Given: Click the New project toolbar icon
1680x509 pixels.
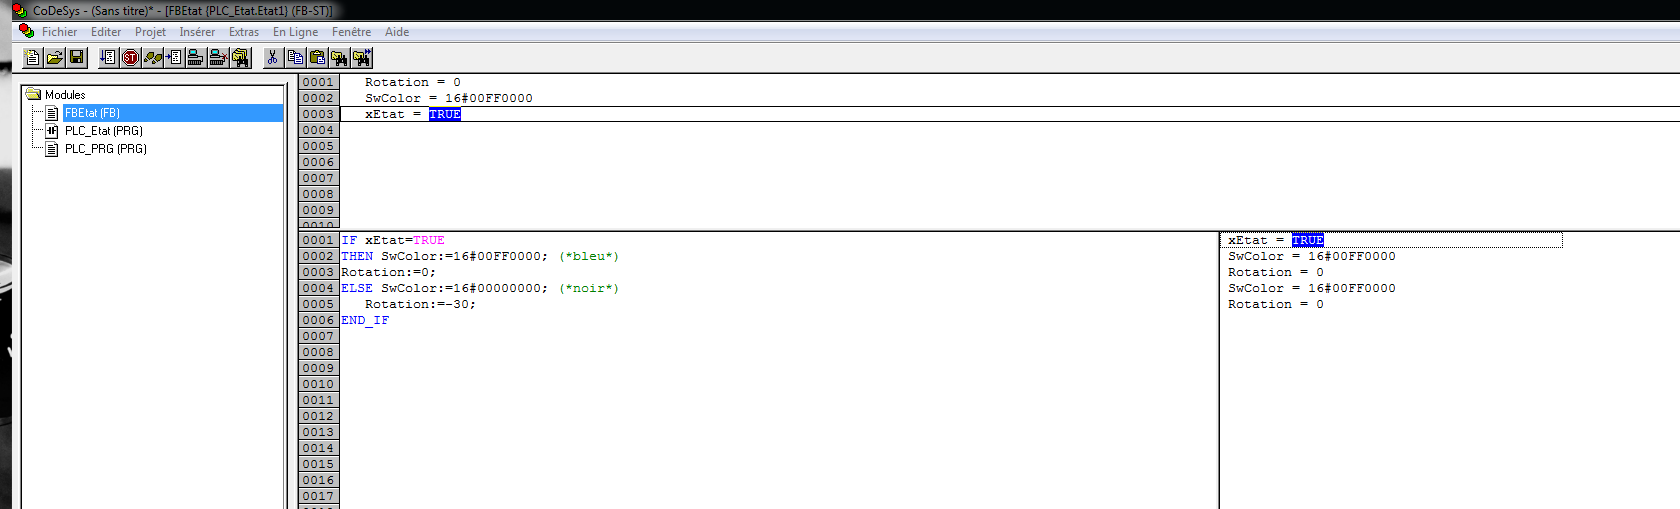Looking at the screenshot, I should (33, 57).
